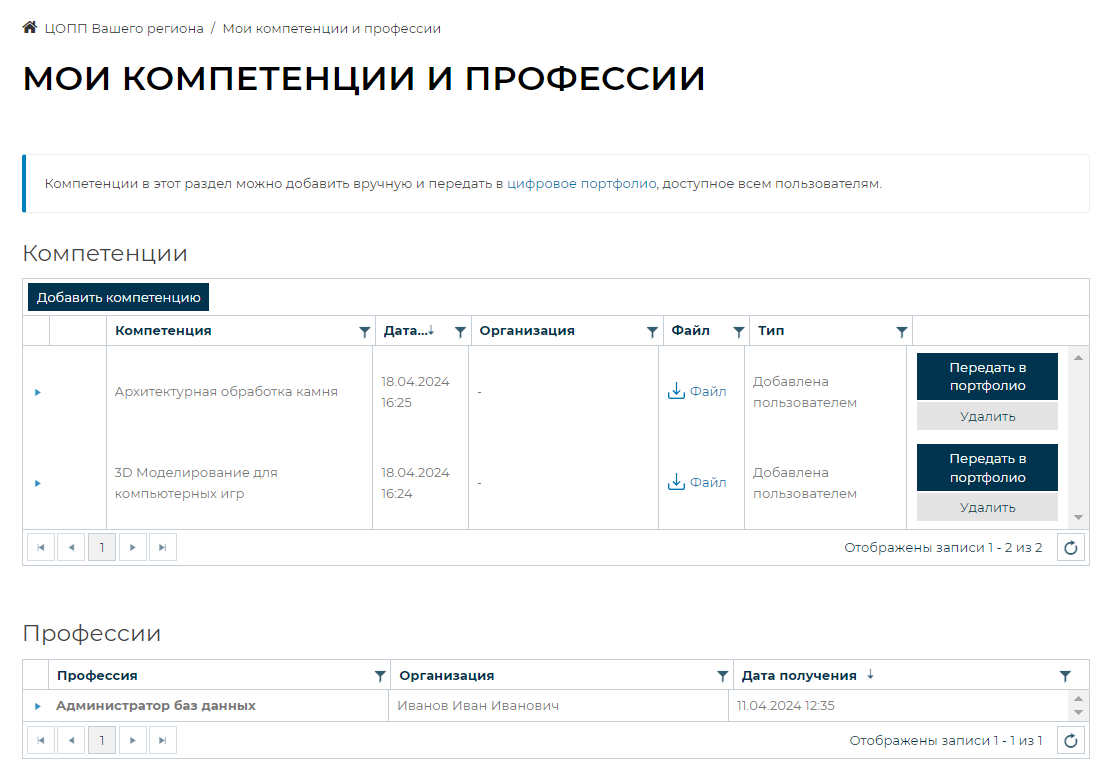Delete the Архитектурная обработка камня competency
This screenshot has width=1112, height=766.
point(987,416)
